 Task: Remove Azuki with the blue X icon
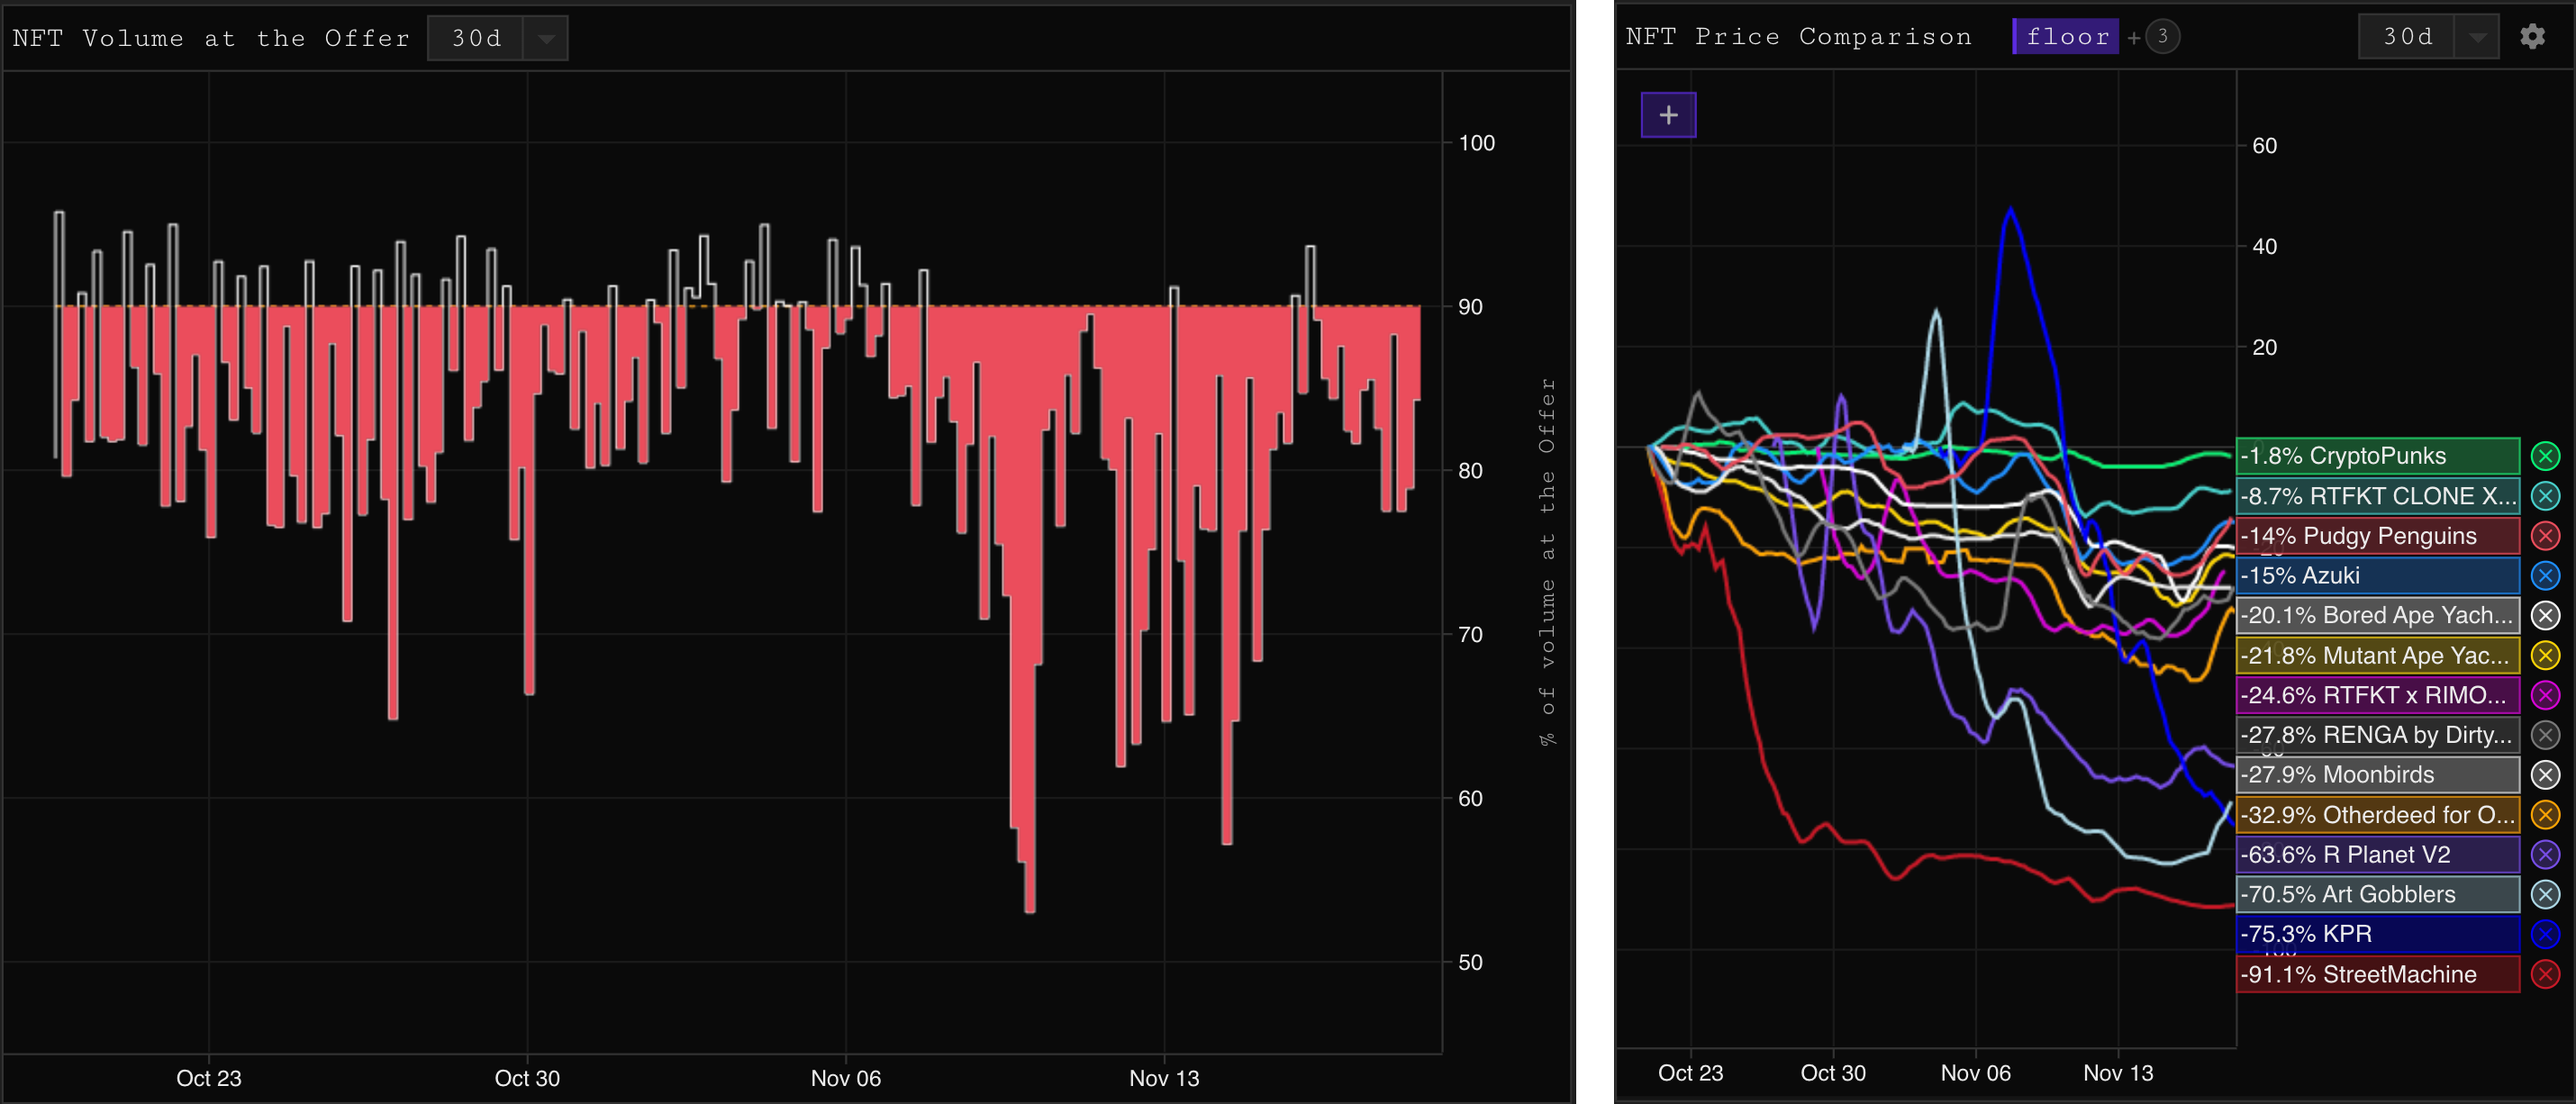click(2545, 576)
